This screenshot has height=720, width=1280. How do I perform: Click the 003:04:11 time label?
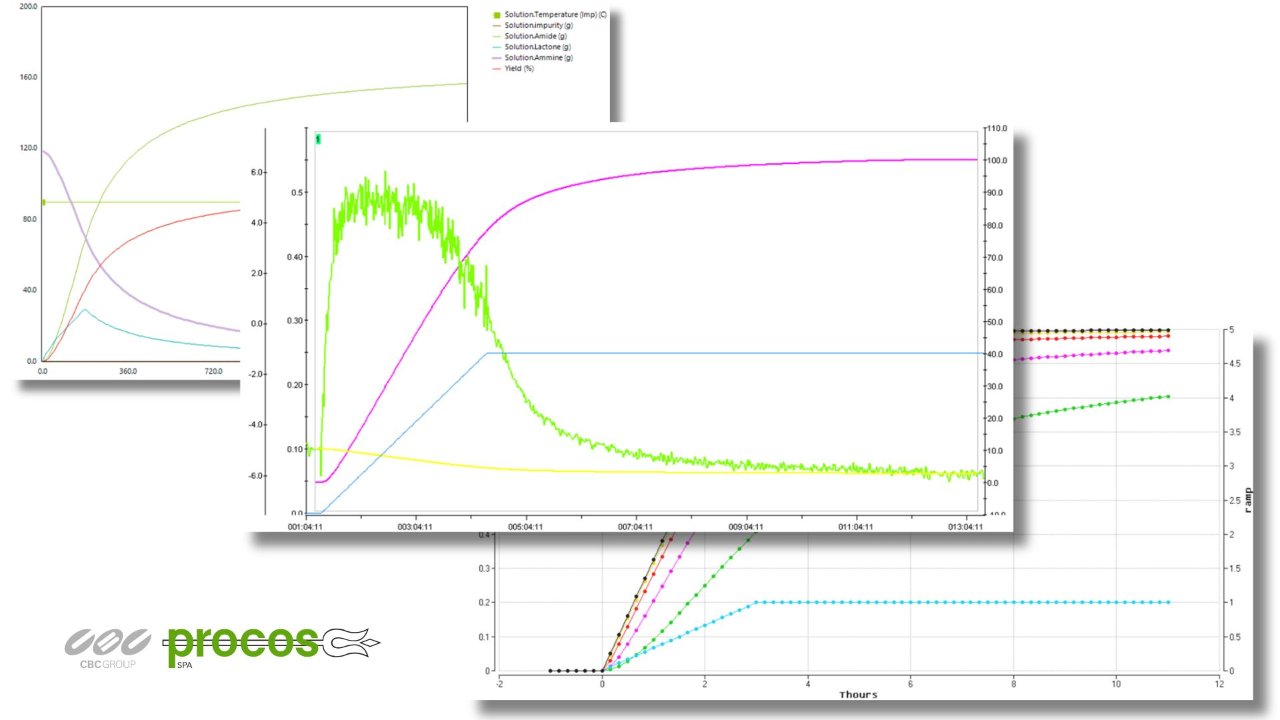[x=415, y=526]
